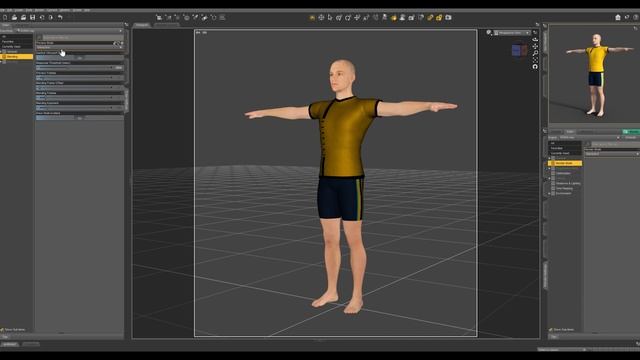640x360 pixels.
Task: Adjust the third slider in left pane
Action: 80,78
